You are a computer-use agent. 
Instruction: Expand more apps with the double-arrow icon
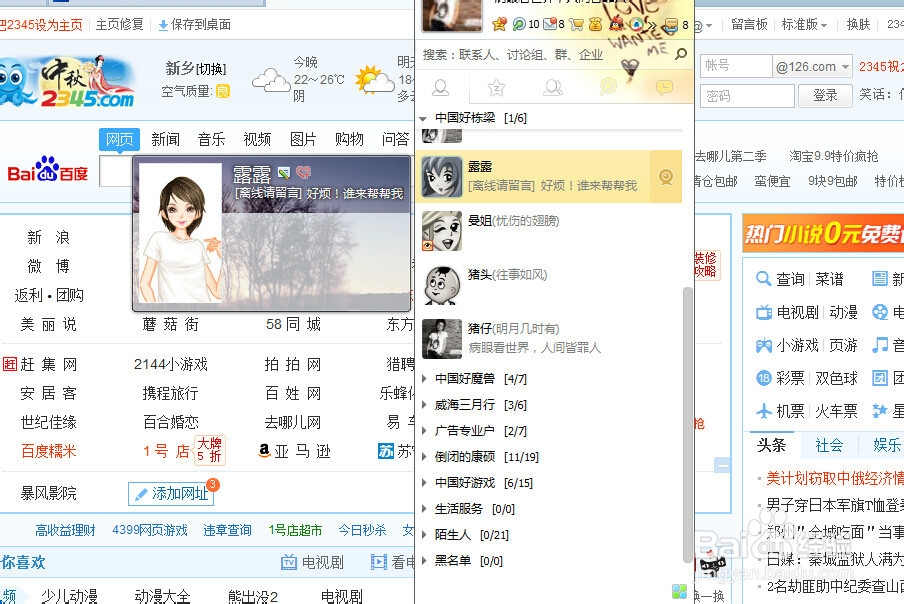point(652,25)
